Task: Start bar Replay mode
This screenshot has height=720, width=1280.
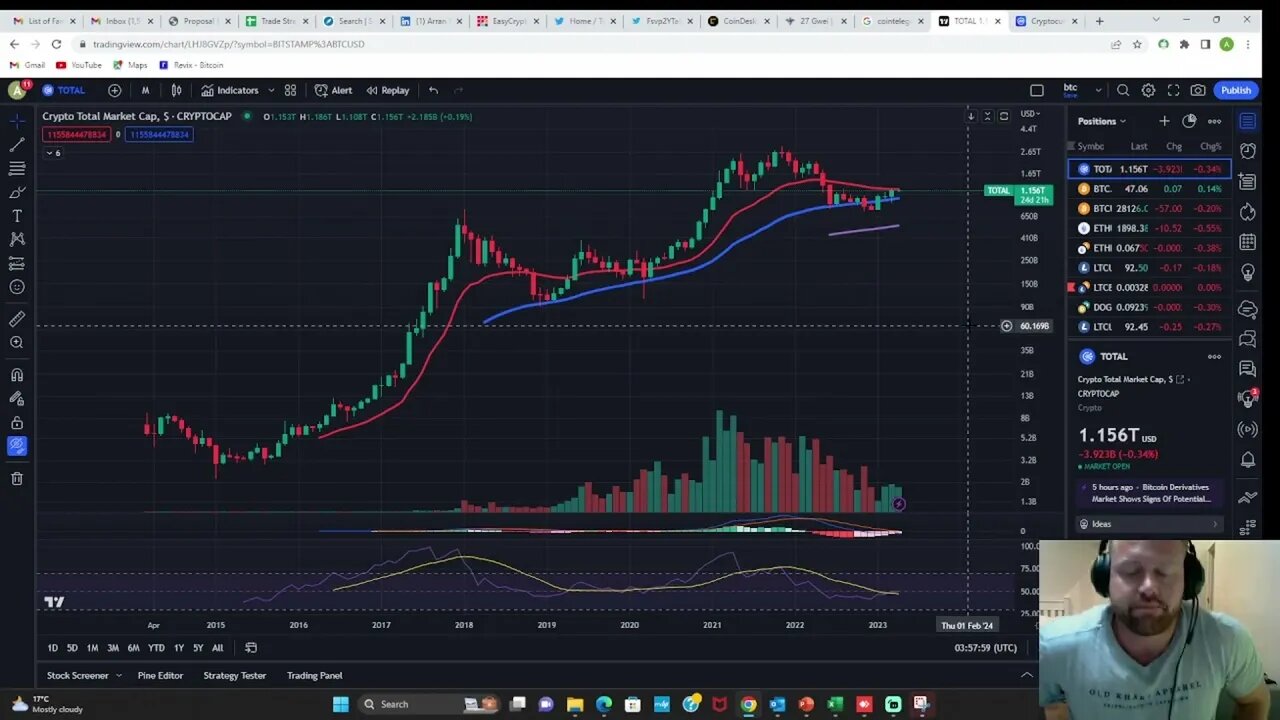Action: click(x=388, y=90)
